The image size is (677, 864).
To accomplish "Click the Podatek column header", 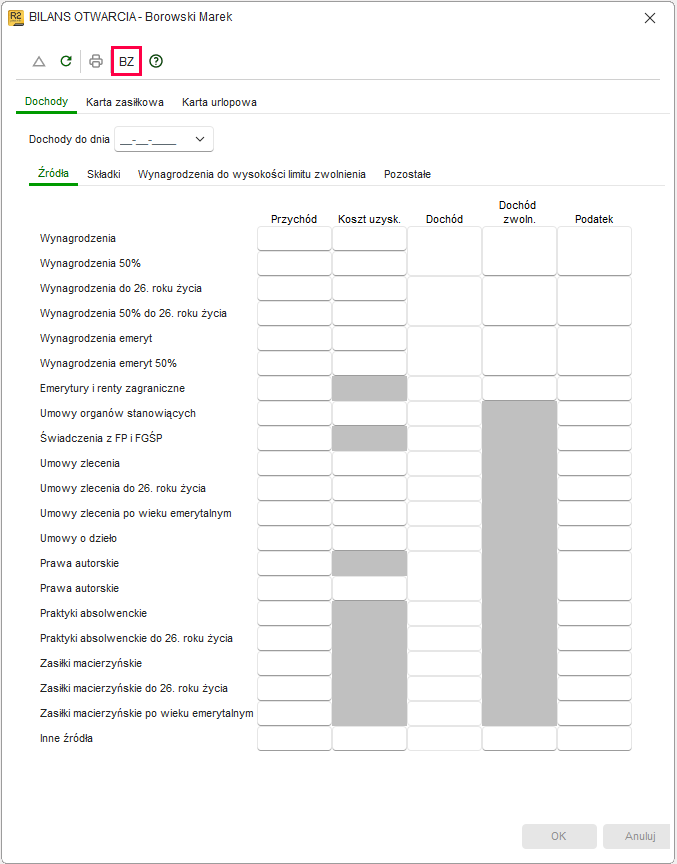I will tap(594, 219).
